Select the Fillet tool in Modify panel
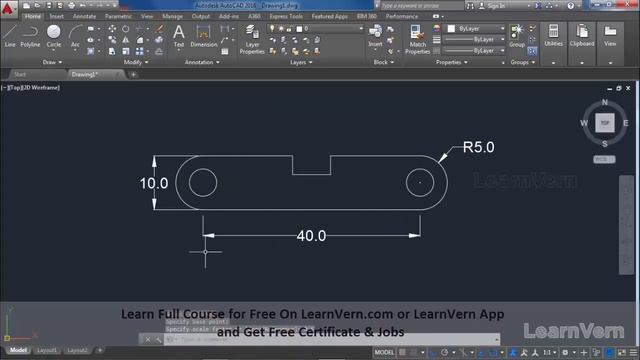The image size is (640, 360). pos(140,40)
